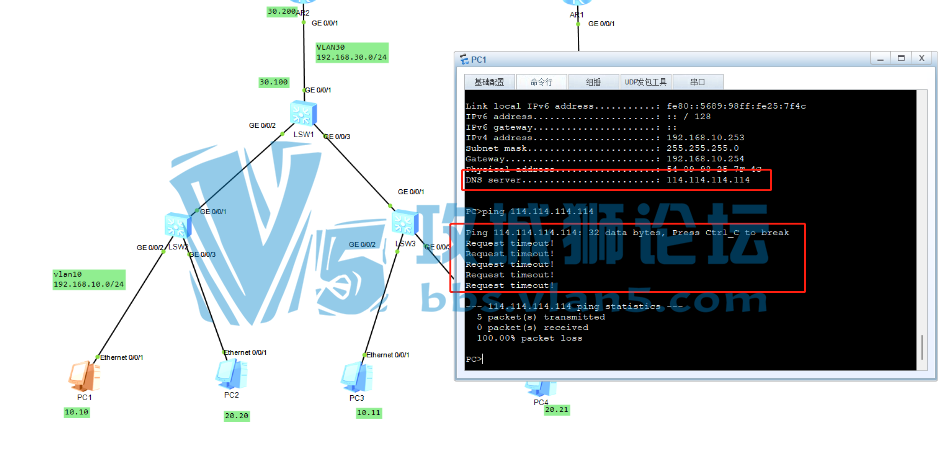Click the DNS server 114.114.114.114 line
The height and width of the screenshot is (468, 939).
tap(608, 180)
